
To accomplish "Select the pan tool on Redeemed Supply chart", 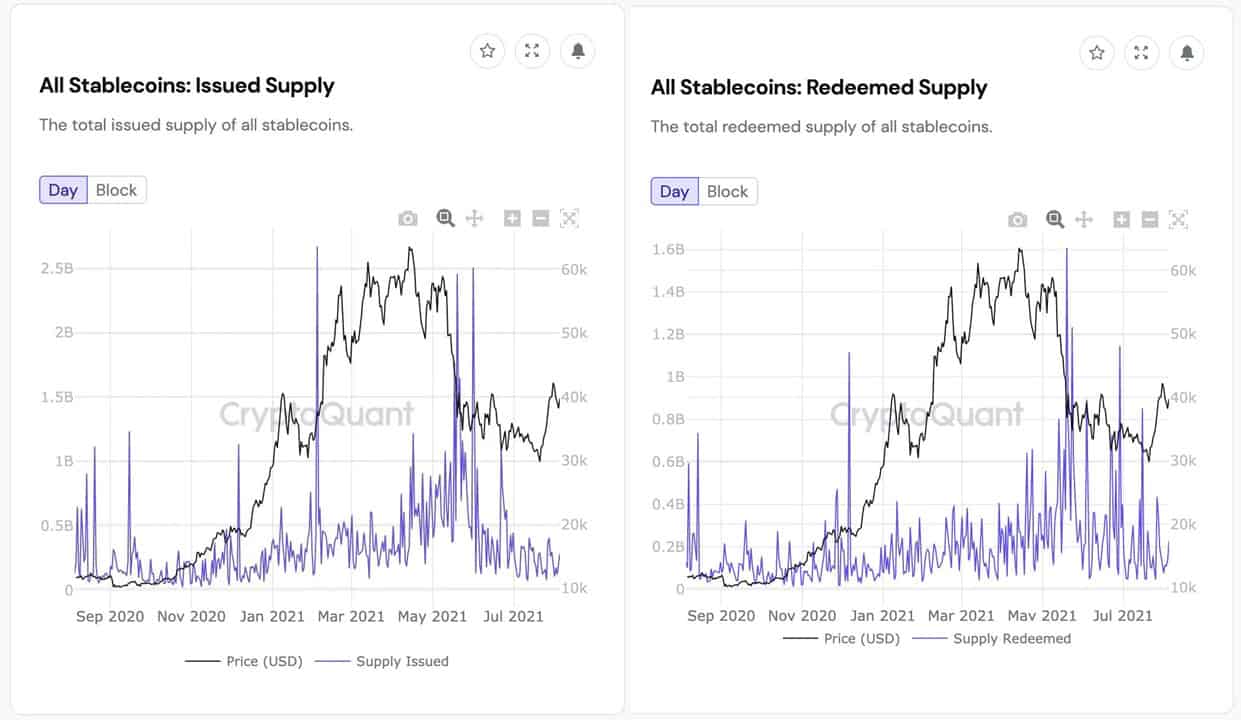I will point(1084,219).
